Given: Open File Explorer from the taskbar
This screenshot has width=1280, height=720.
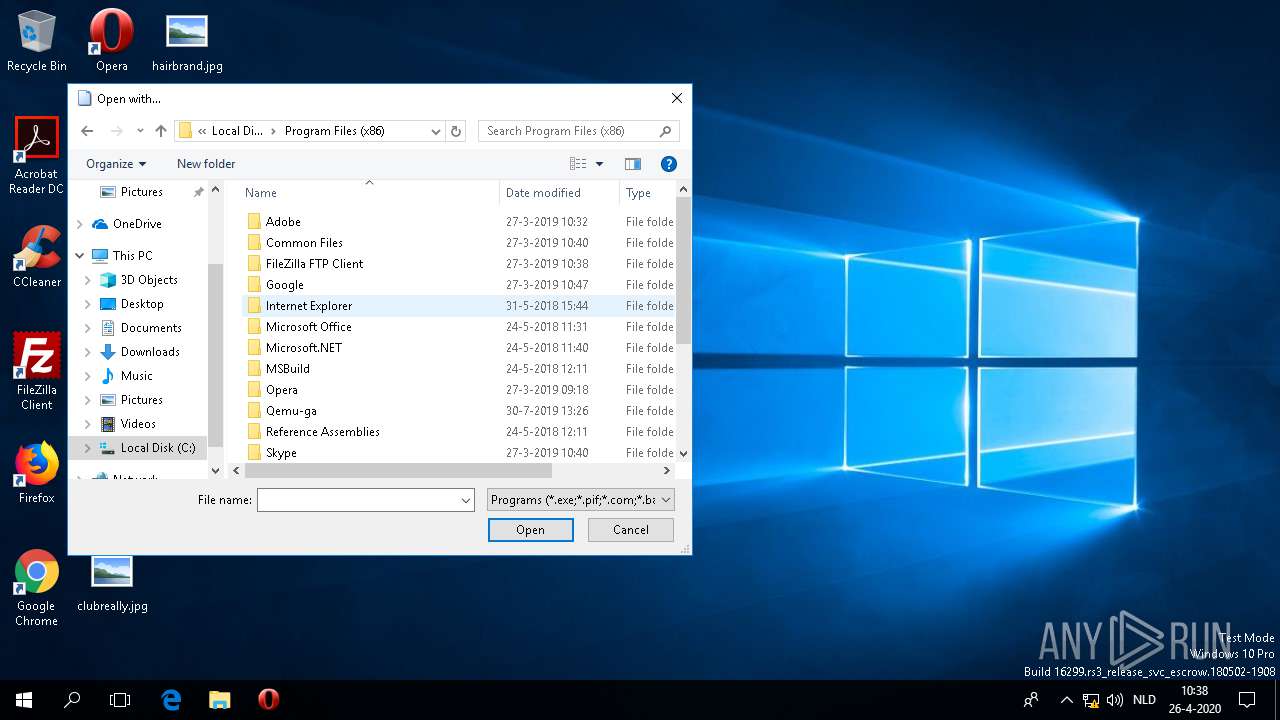Looking at the screenshot, I should pyautogui.click(x=219, y=700).
